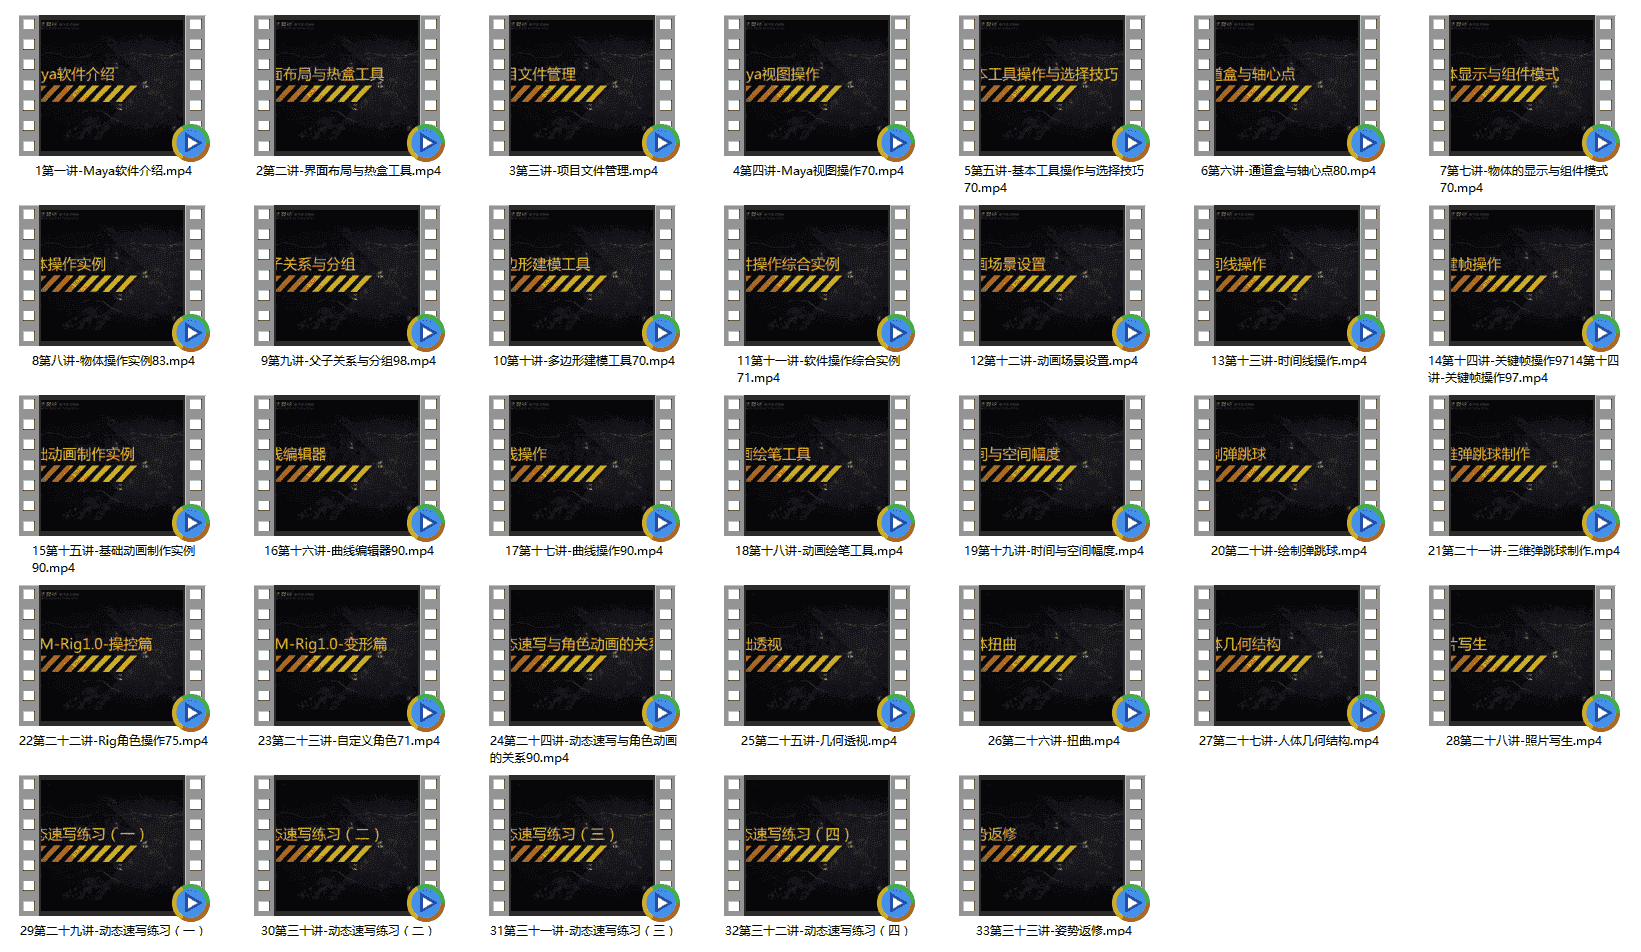Click play badge on 6第六讲-通道盒与轴心点80.mp4

1366,143
